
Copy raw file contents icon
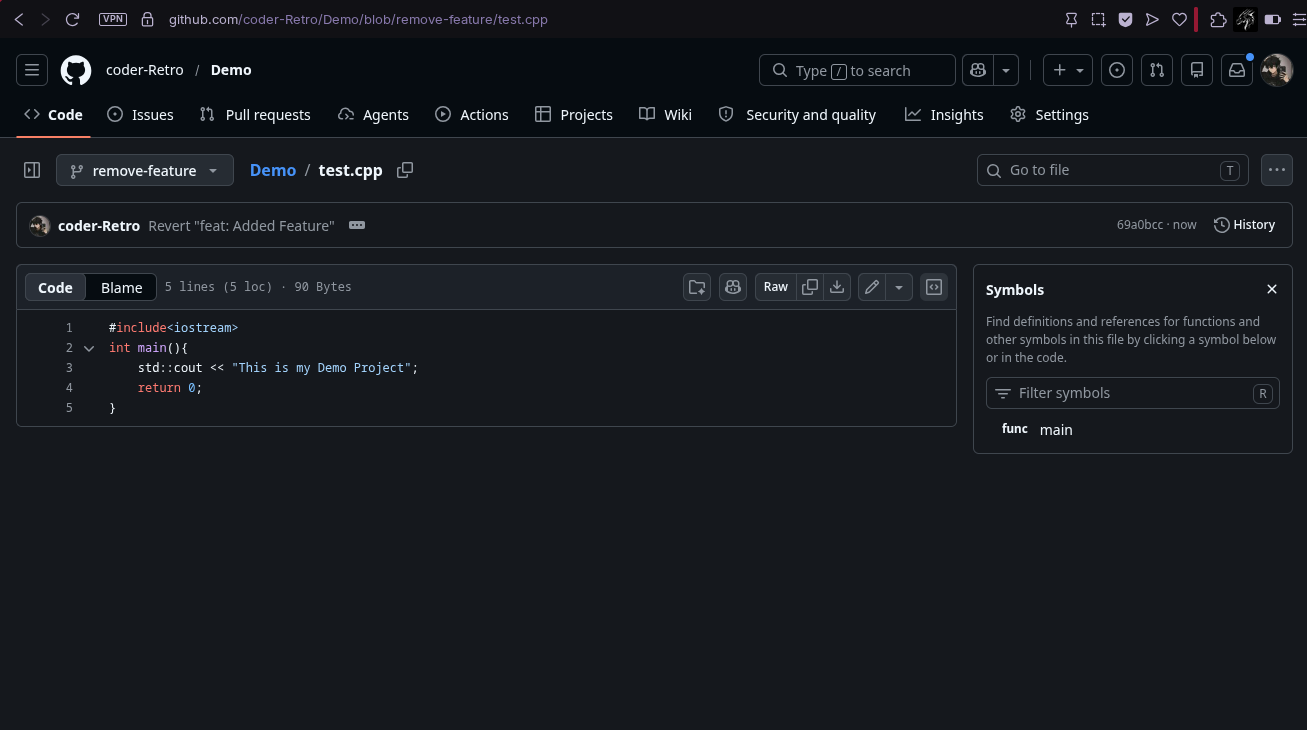tap(810, 287)
